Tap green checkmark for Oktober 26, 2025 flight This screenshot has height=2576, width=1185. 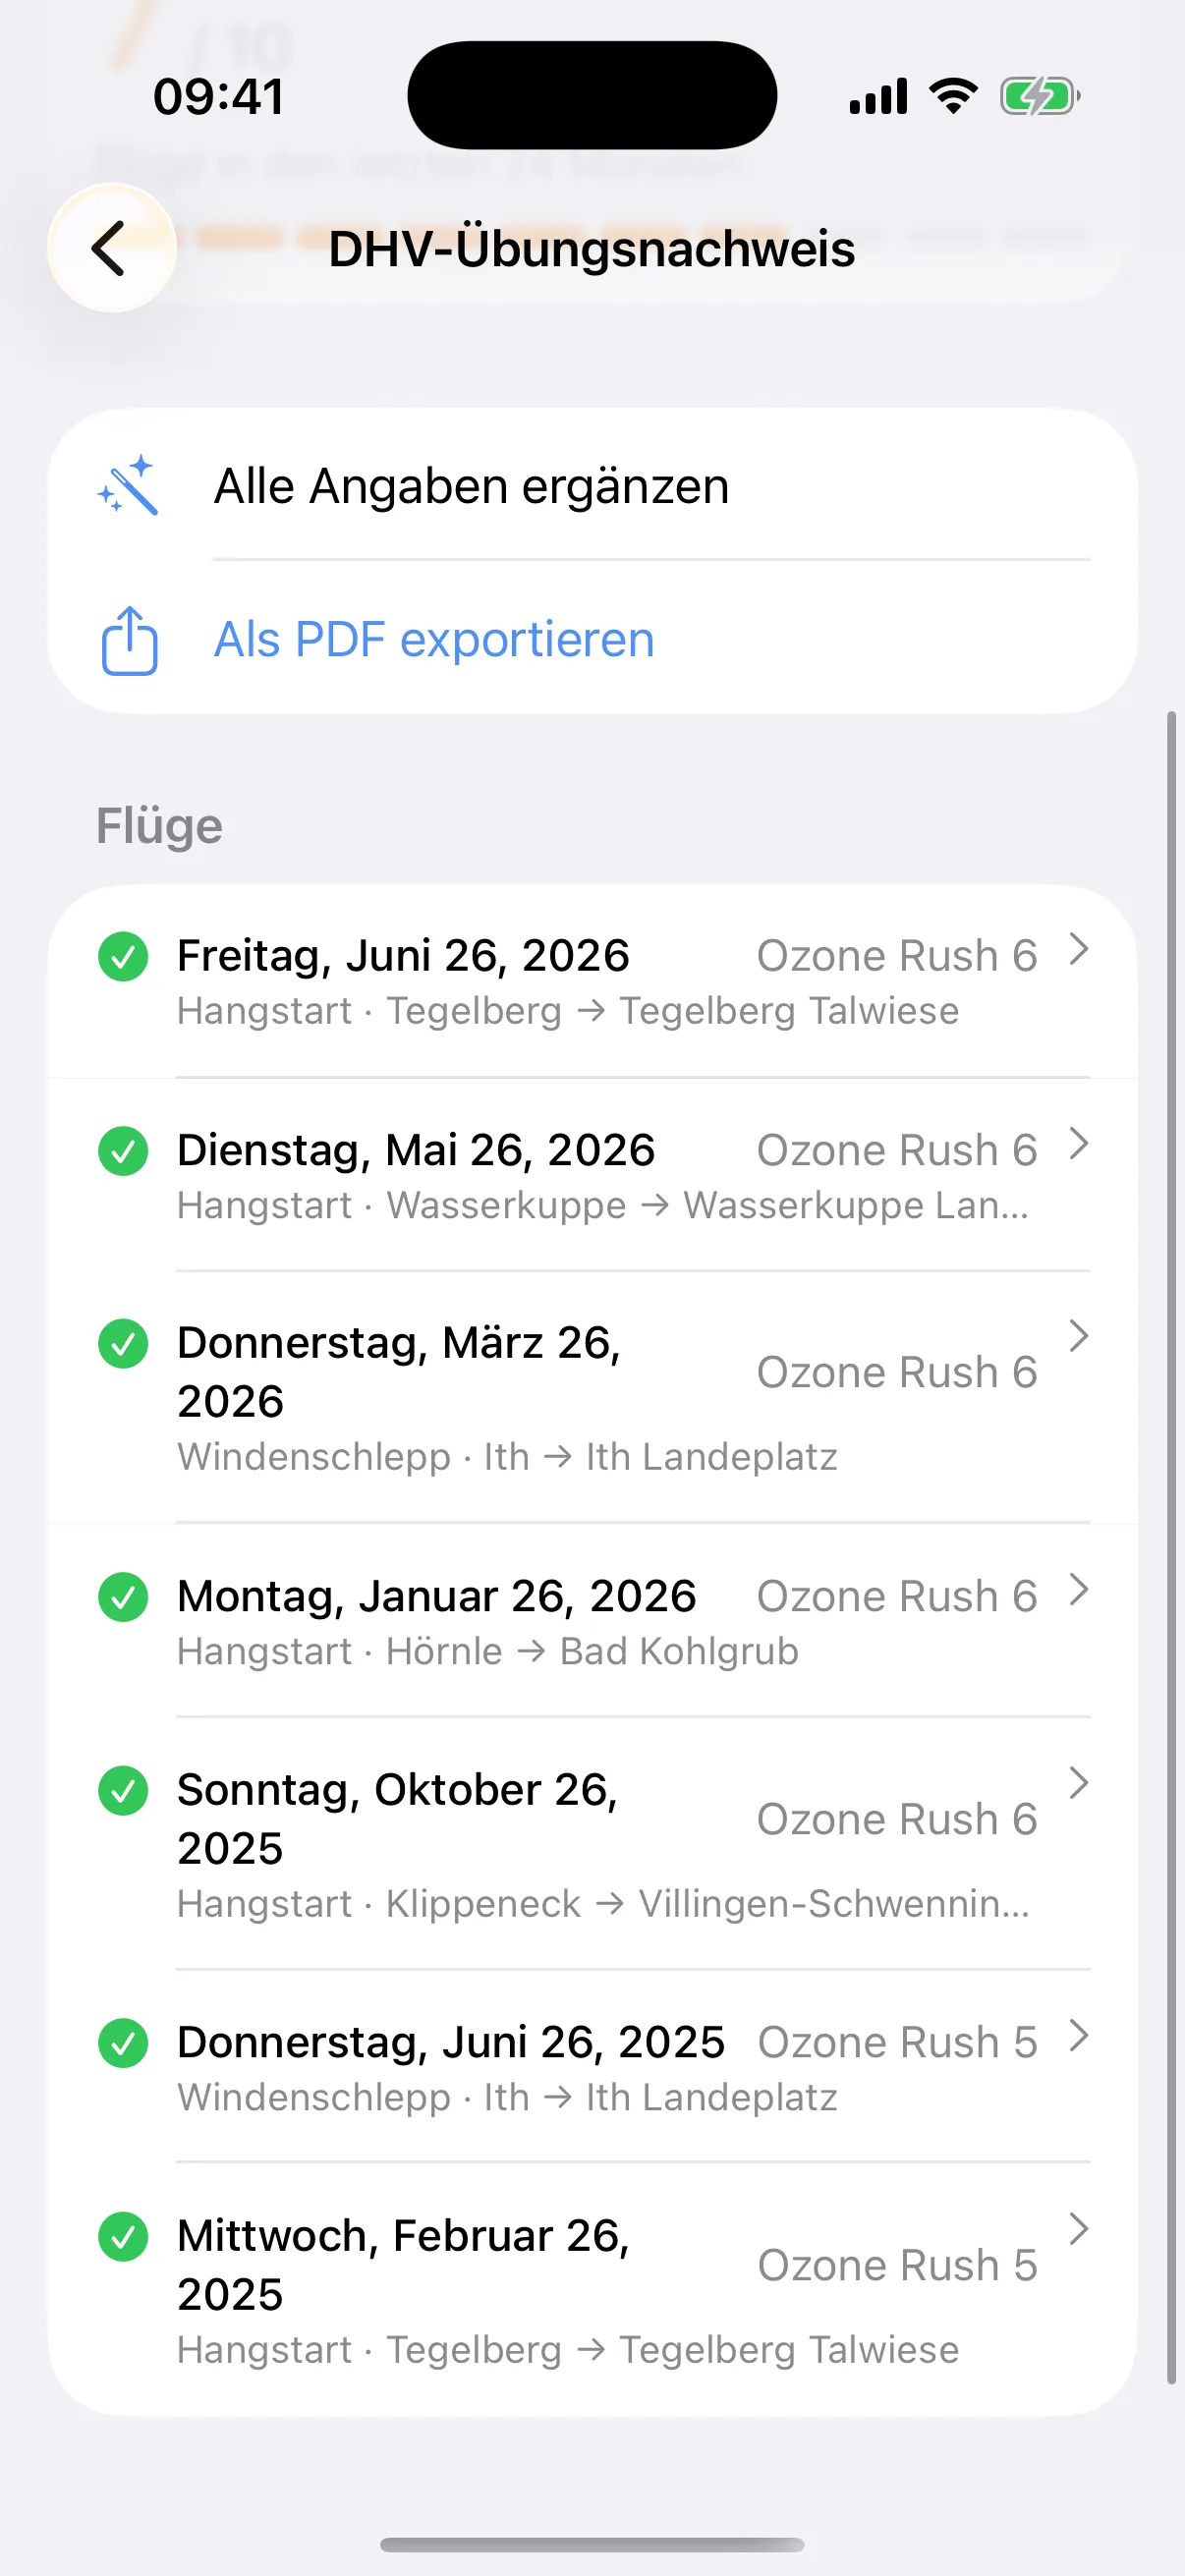pos(123,1790)
